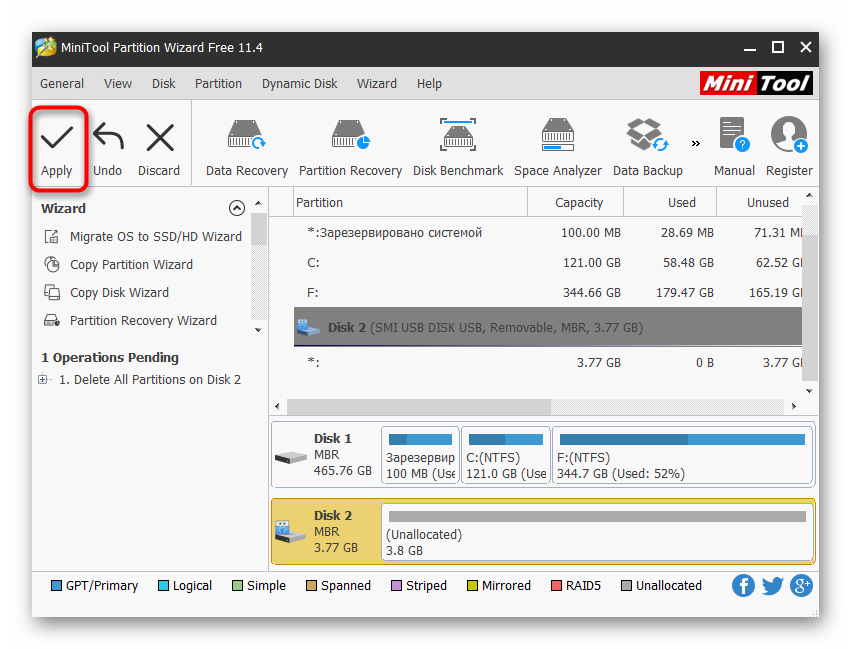Collapse the Wizard panel section

(x=237, y=208)
